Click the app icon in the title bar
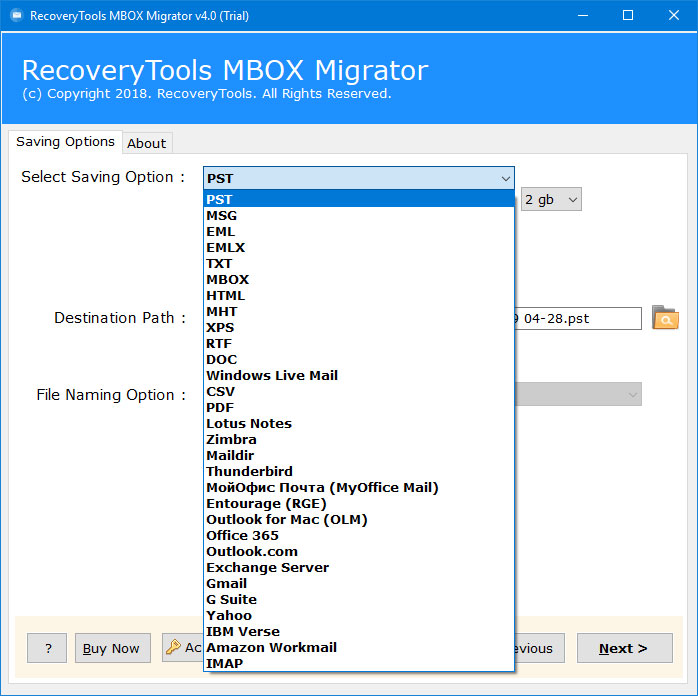Screen dimensions: 698x696 click(17, 16)
